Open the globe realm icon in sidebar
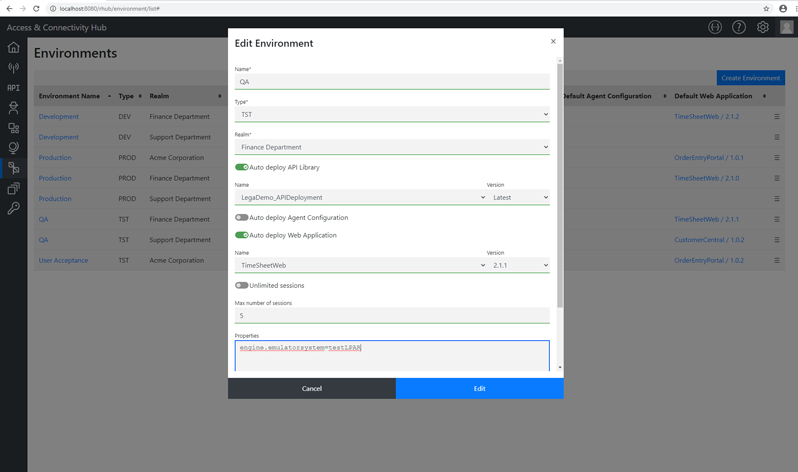Screen dimensions: 798x472 (14, 148)
